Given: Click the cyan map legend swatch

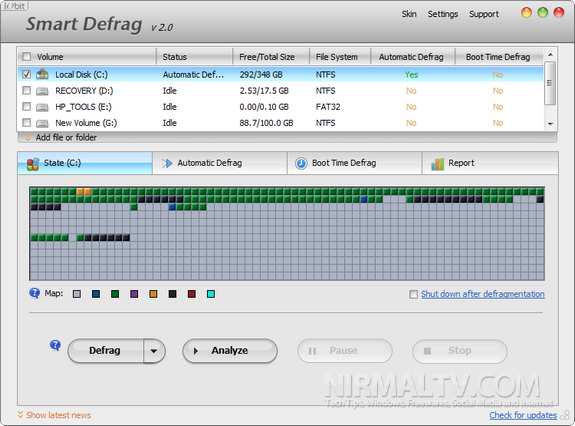Looking at the screenshot, I should tap(211, 294).
